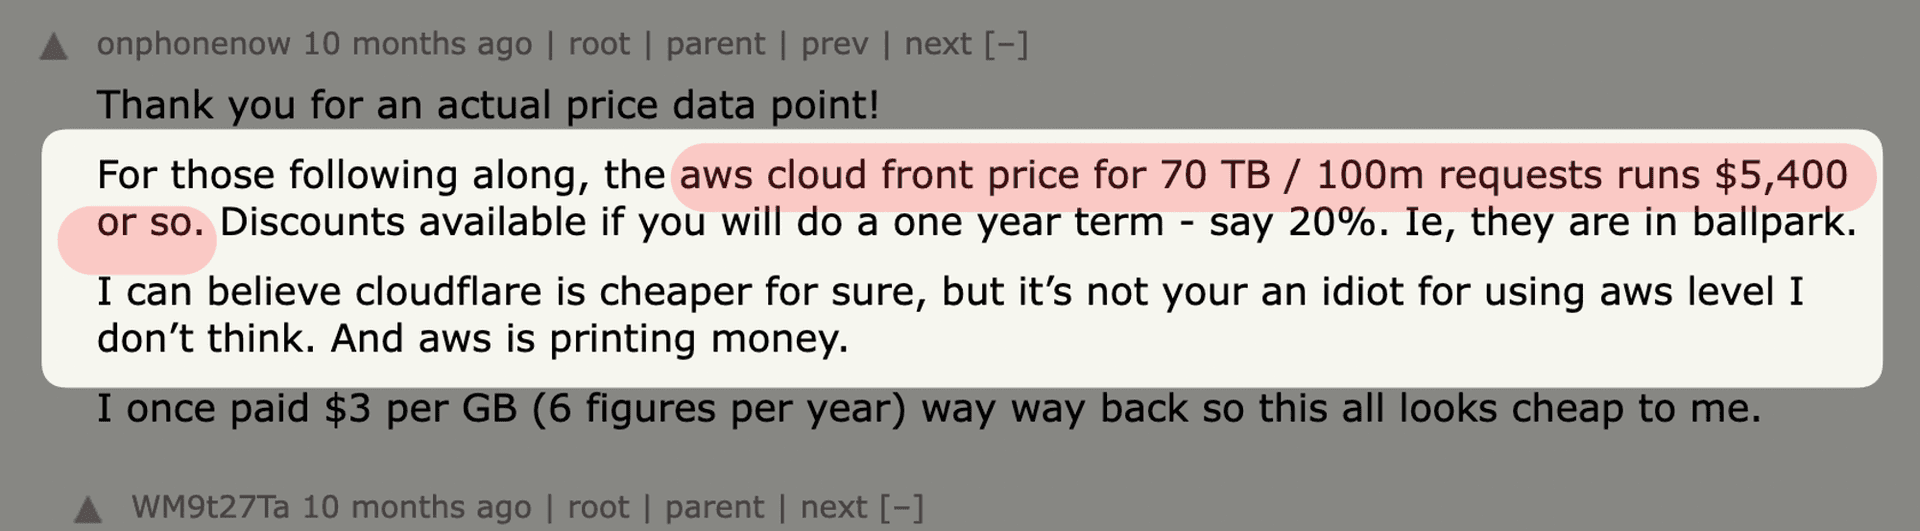Go to next comment from WM9t27Ta
The image size is (1920, 531).
(x=833, y=507)
